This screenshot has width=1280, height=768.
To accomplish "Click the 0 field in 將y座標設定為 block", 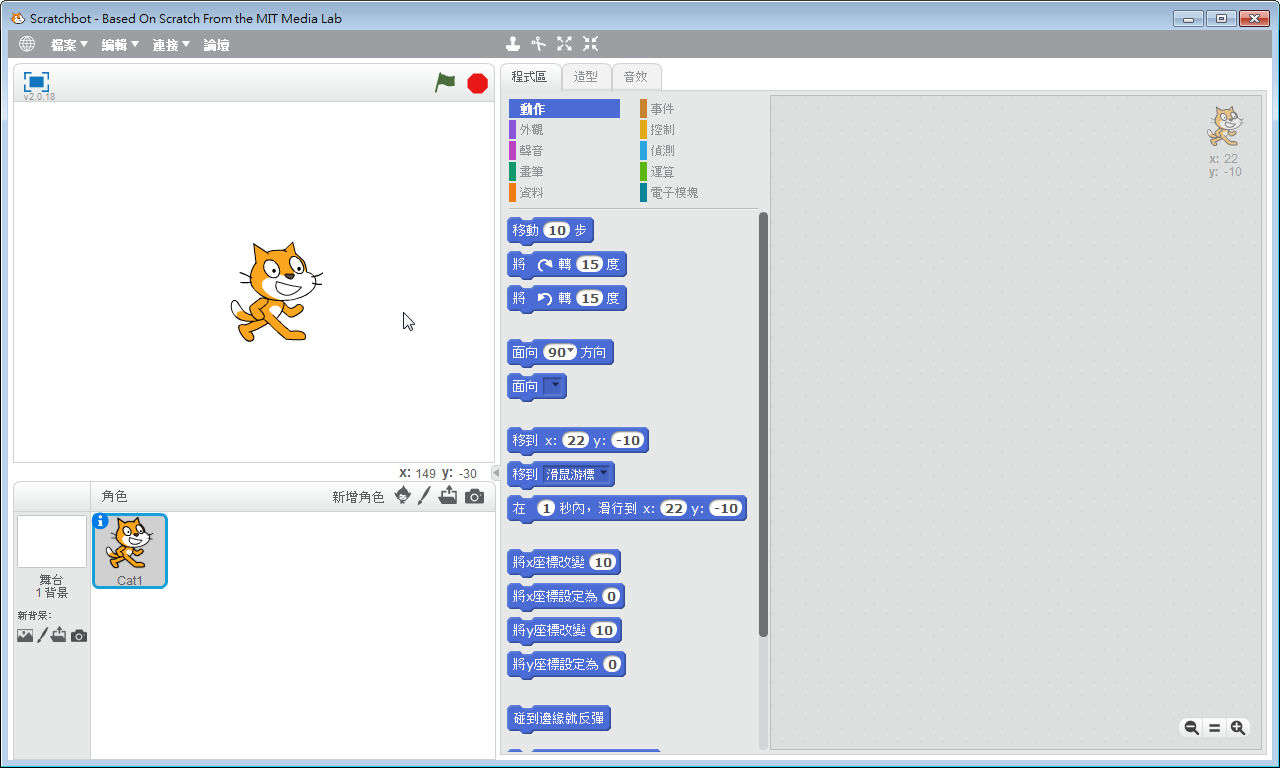I will pyautogui.click(x=612, y=665).
